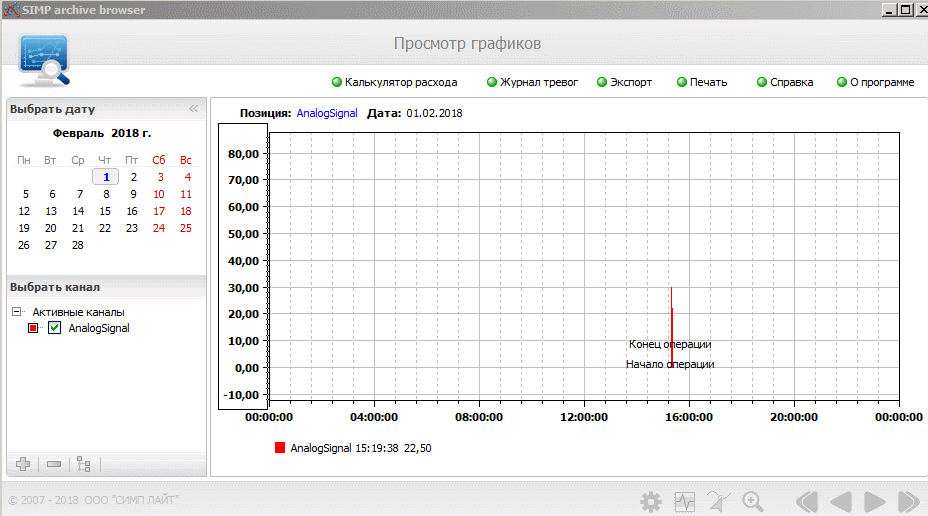Screen dimensions: 928x516
Task: Click the channel tree structure icon
Action: click(x=83, y=464)
